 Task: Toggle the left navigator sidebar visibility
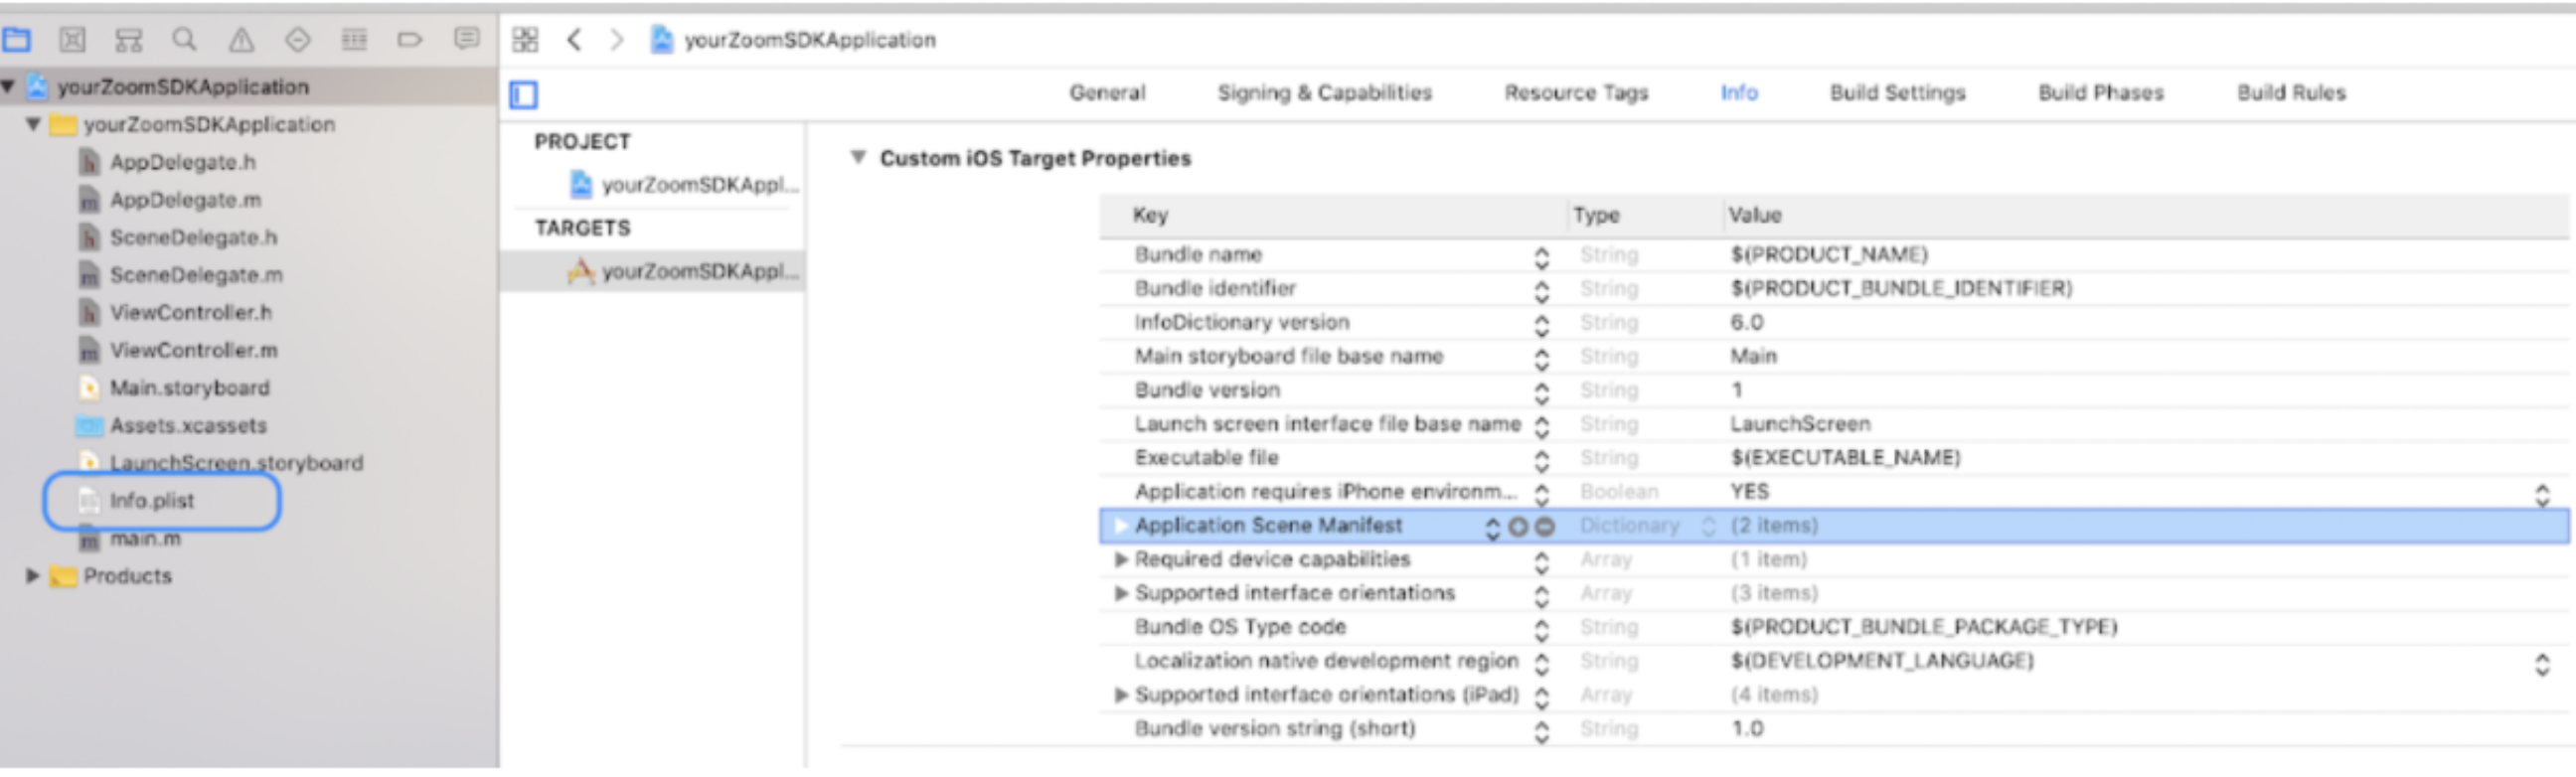coord(525,93)
